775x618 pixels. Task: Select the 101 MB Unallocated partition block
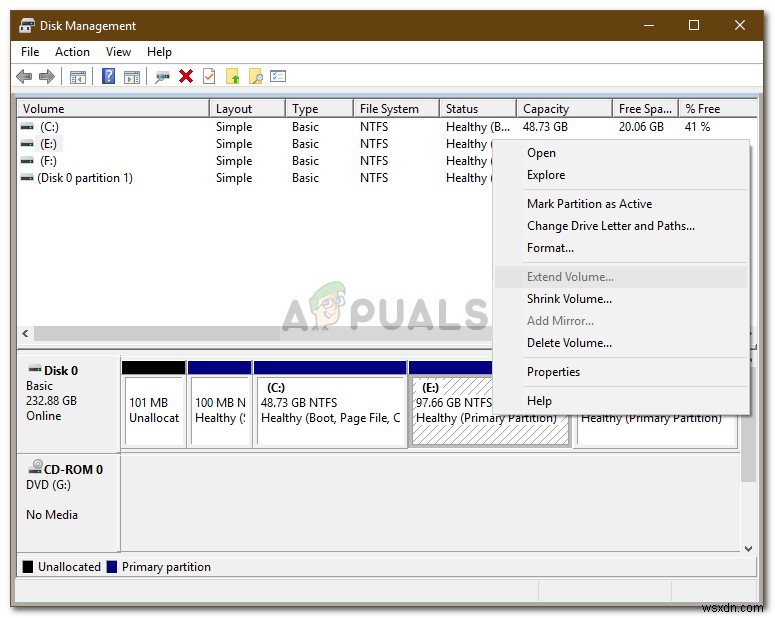[x=154, y=404]
